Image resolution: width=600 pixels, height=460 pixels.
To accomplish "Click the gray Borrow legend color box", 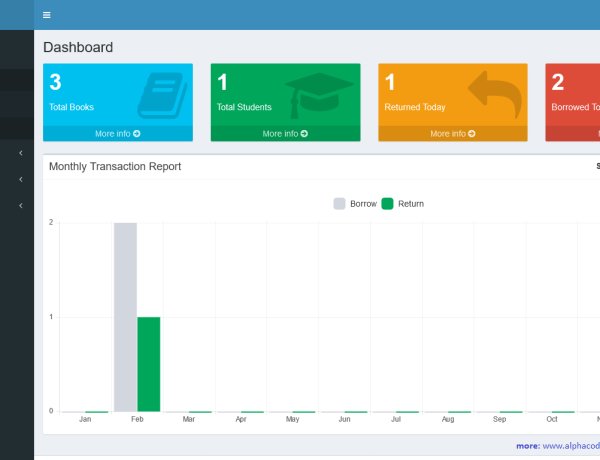I will tap(339, 204).
